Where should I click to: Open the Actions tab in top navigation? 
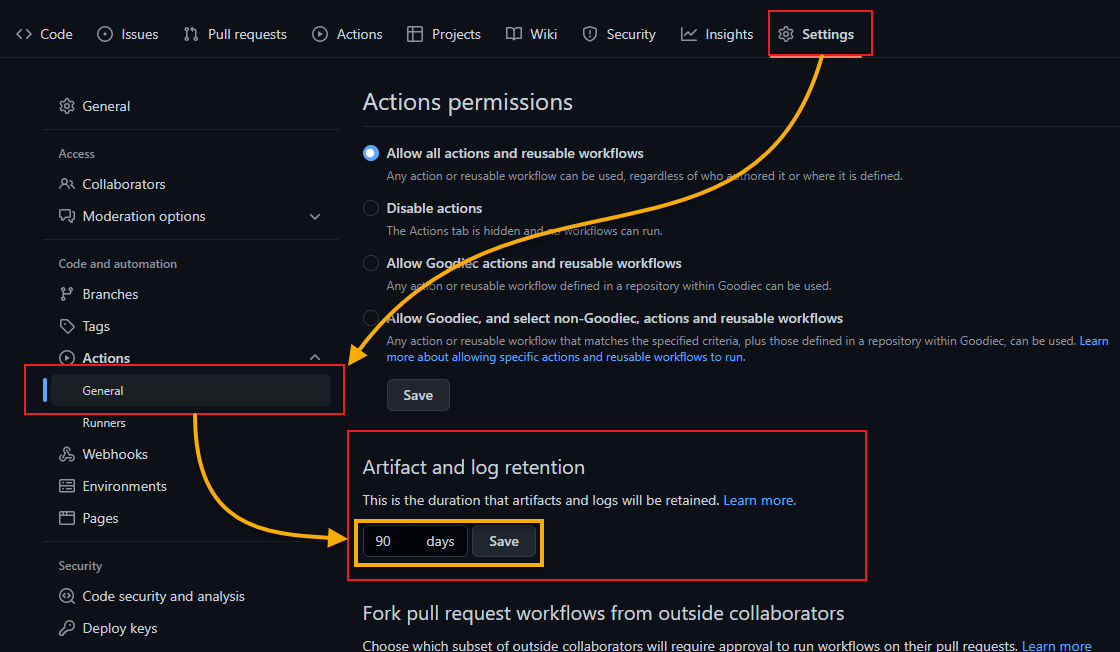click(347, 34)
